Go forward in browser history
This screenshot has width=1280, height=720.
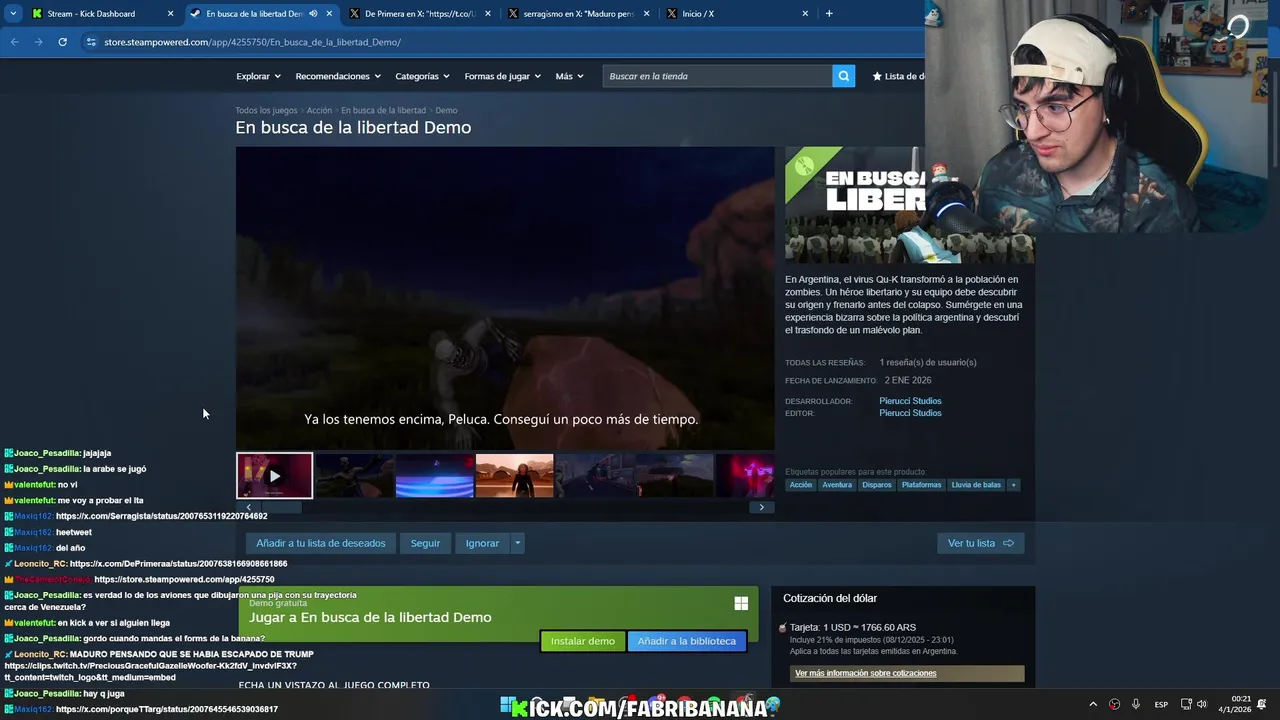pyautogui.click(x=38, y=42)
